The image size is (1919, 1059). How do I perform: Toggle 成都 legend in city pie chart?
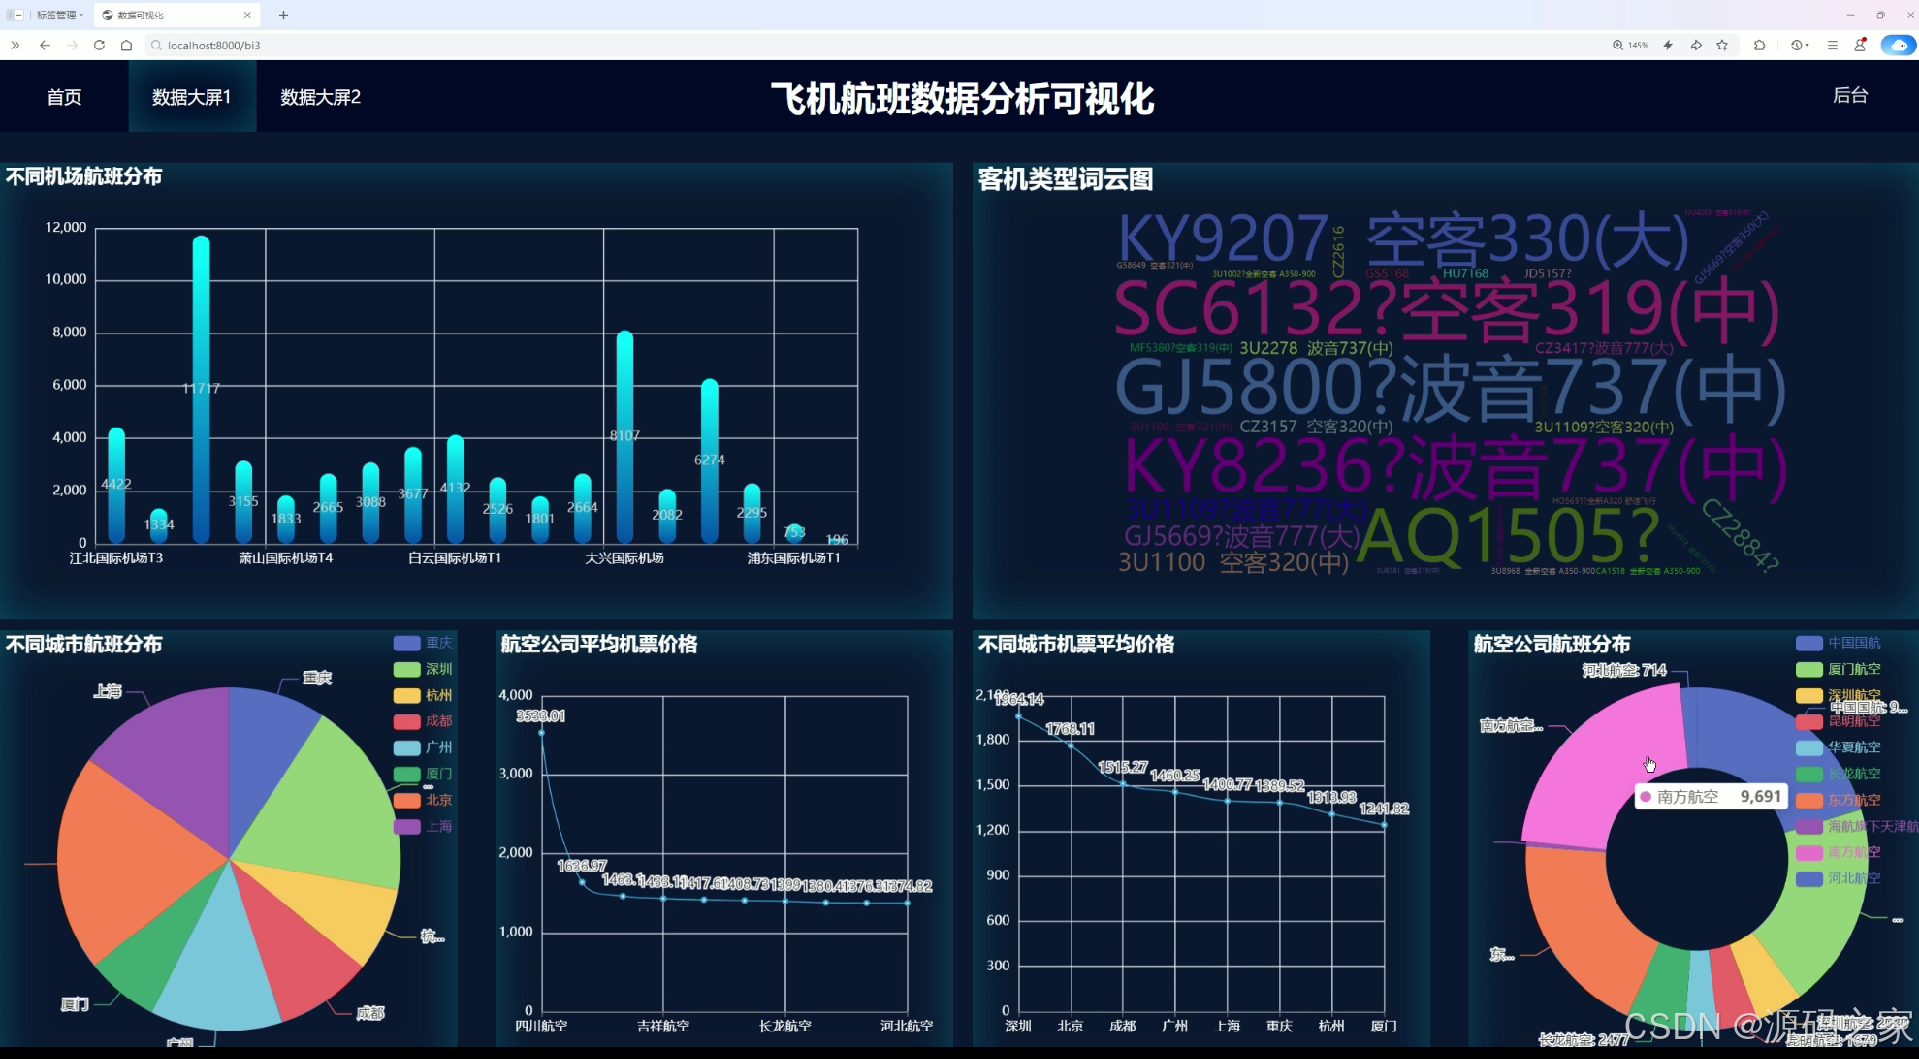423,721
